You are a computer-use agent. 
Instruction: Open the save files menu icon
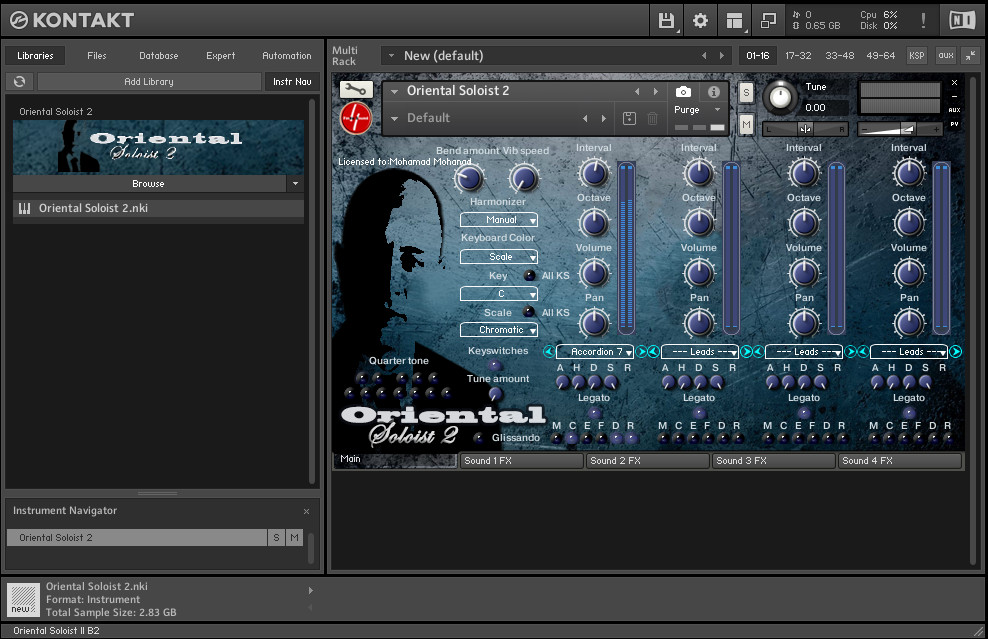[666, 21]
